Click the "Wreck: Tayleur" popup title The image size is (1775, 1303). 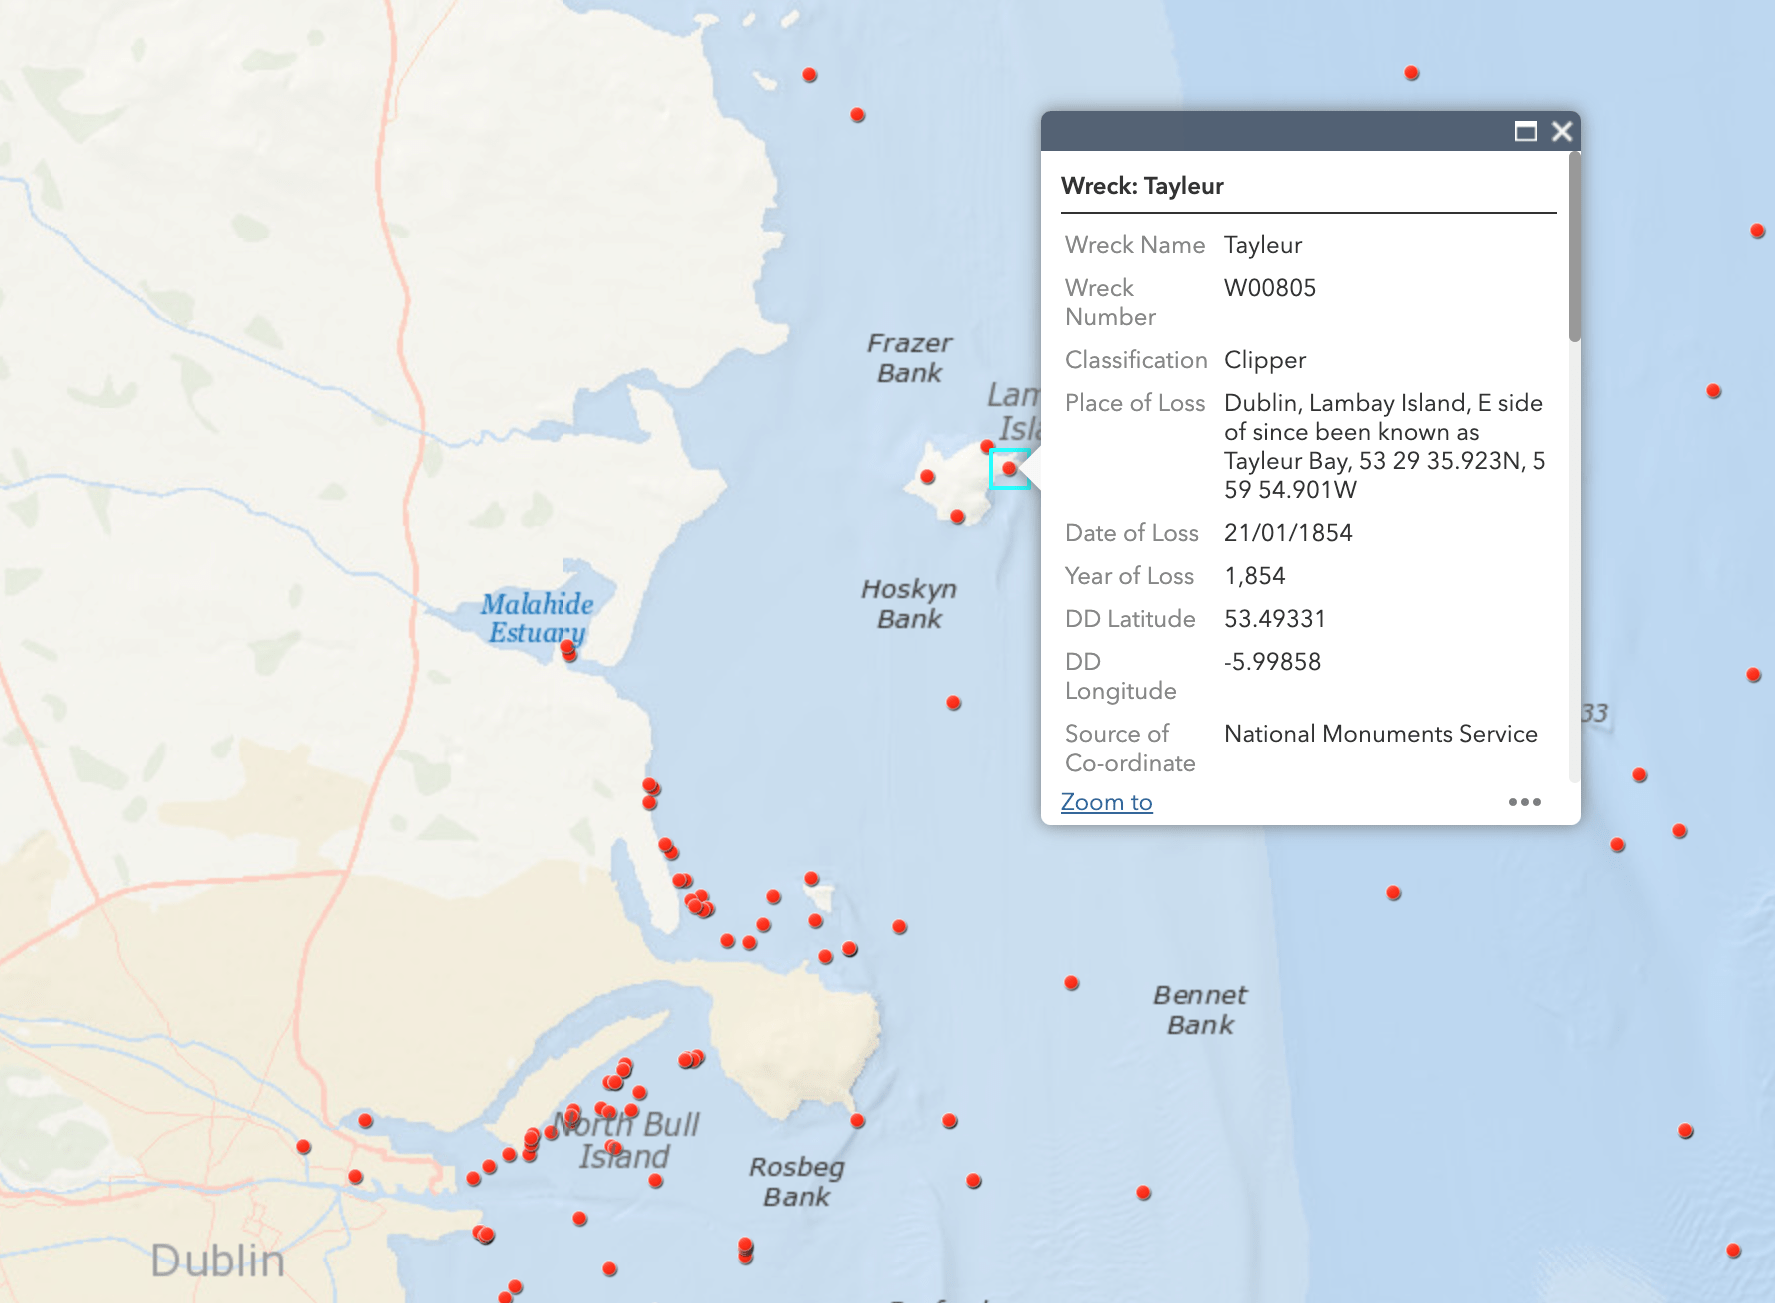pyautogui.click(x=1142, y=186)
